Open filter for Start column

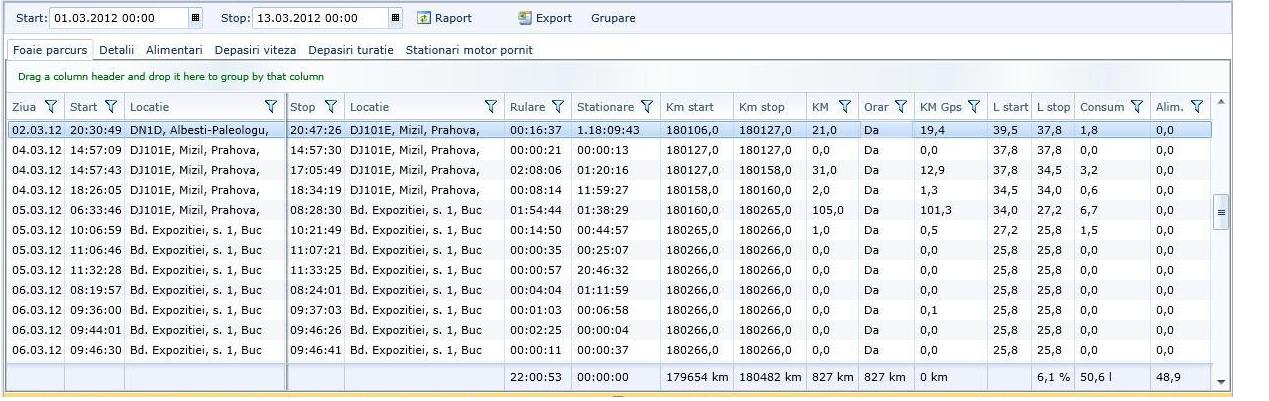pyautogui.click(x=111, y=107)
